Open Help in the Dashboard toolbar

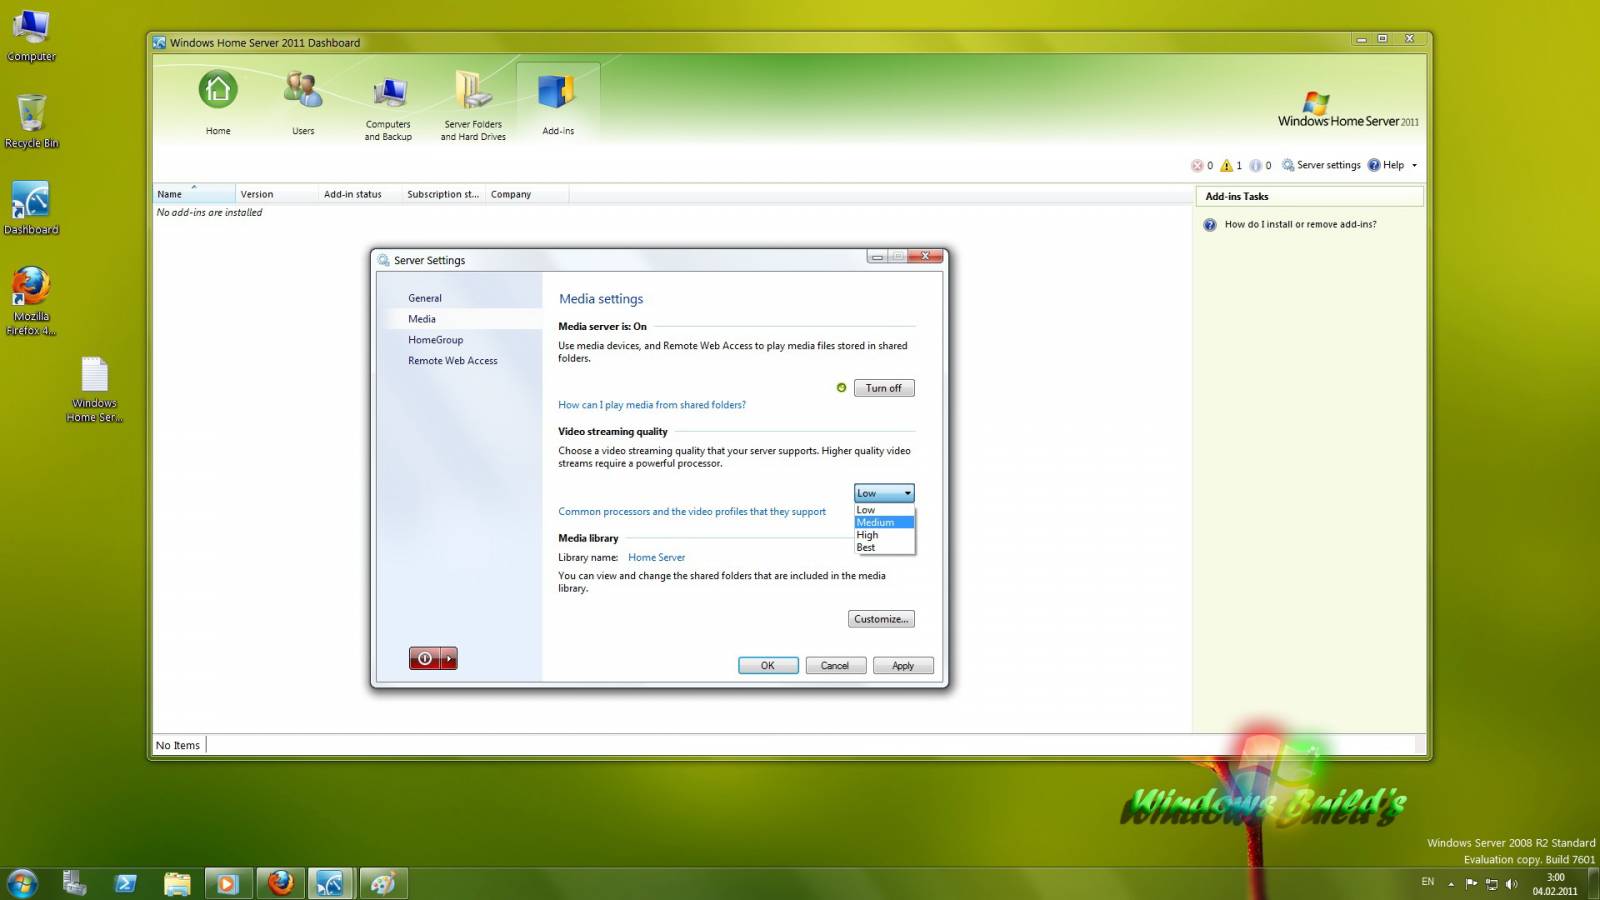click(1386, 166)
